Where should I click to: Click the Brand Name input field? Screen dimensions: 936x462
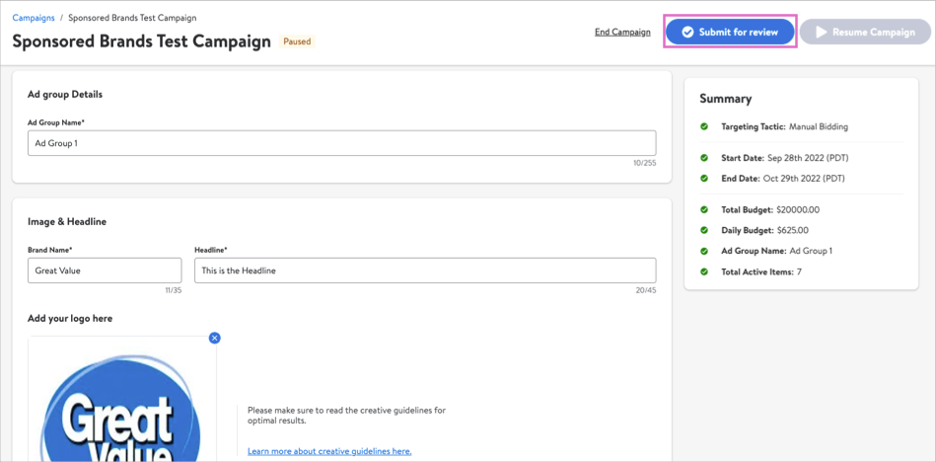pos(104,270)
